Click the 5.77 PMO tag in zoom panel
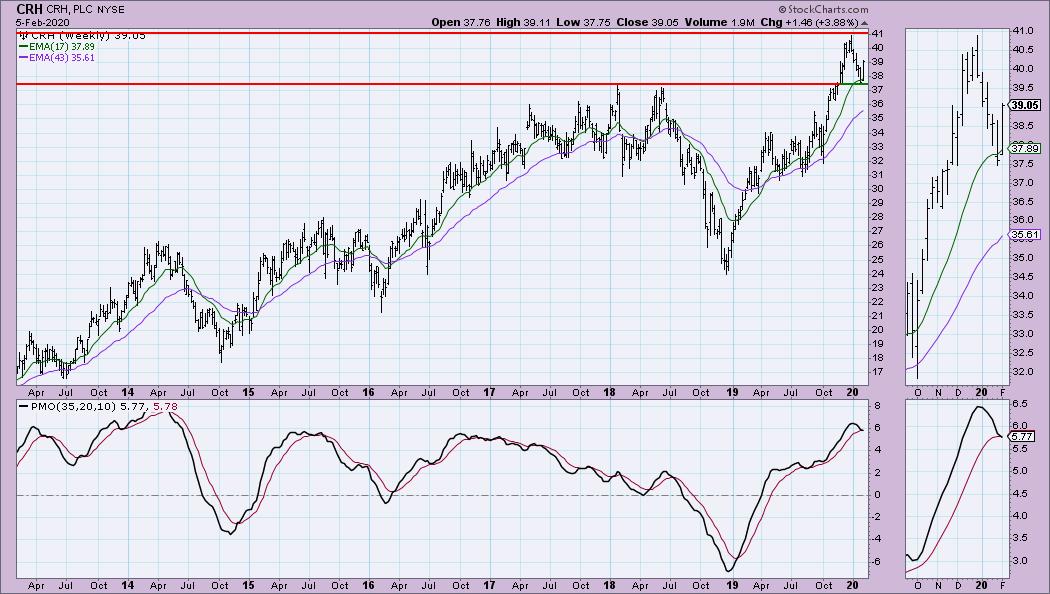 (x=1023, y=436)
